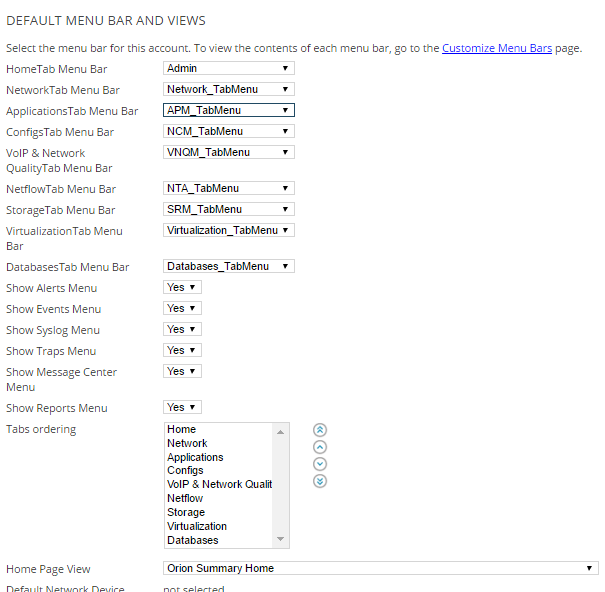The height and width of the screenshot is (592, 605).
Task: Open the Customize Menu Bars link
Action: [497, 48]
